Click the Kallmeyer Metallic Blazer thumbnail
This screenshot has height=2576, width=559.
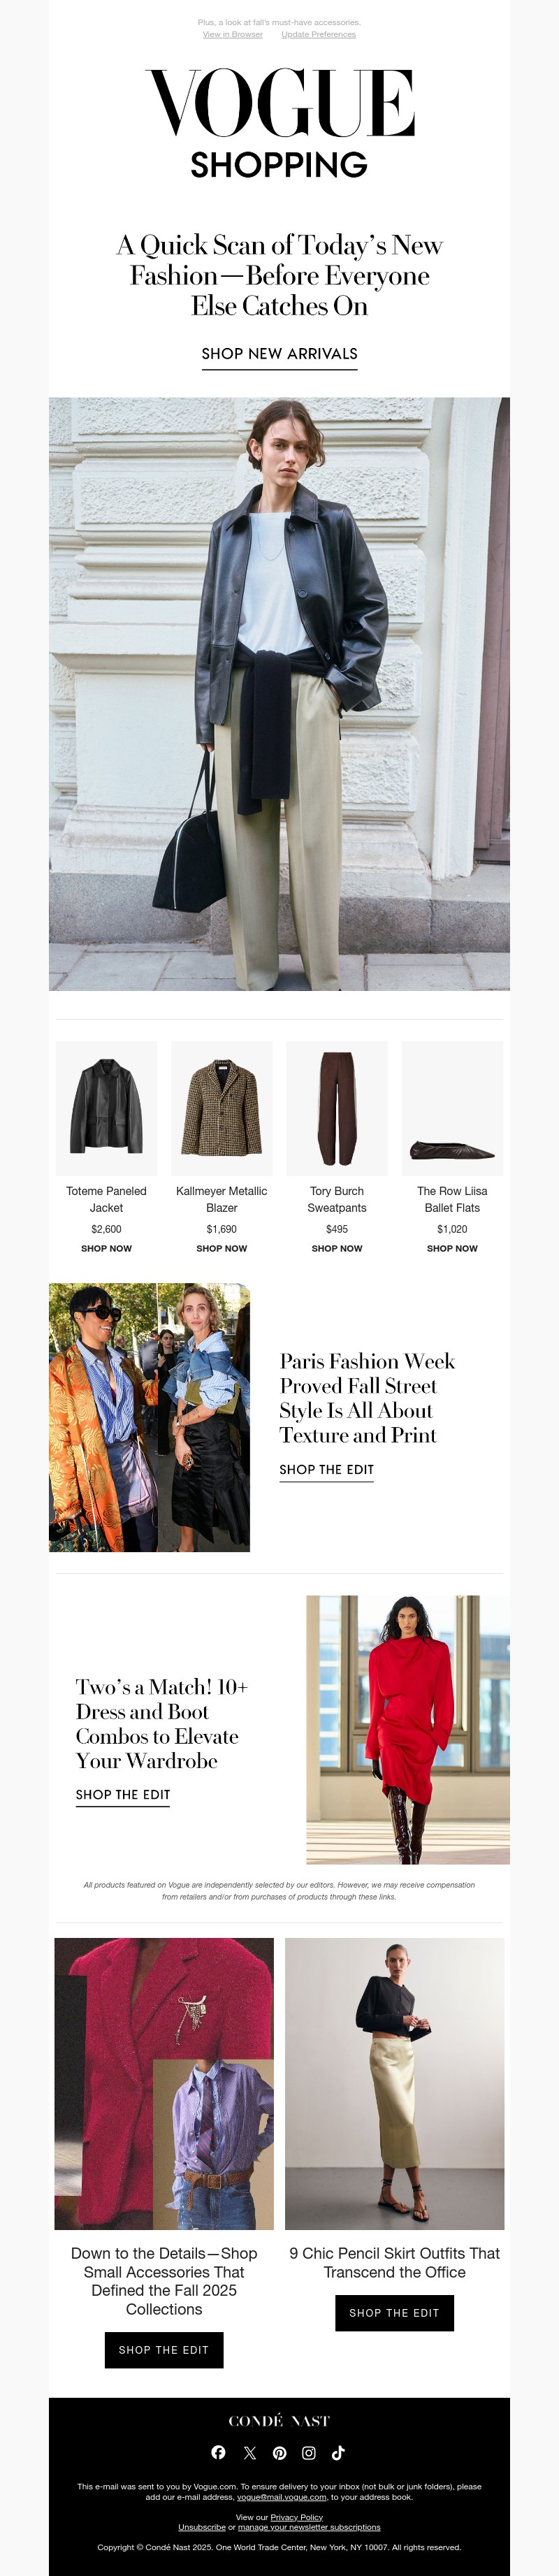point(222,1108)
